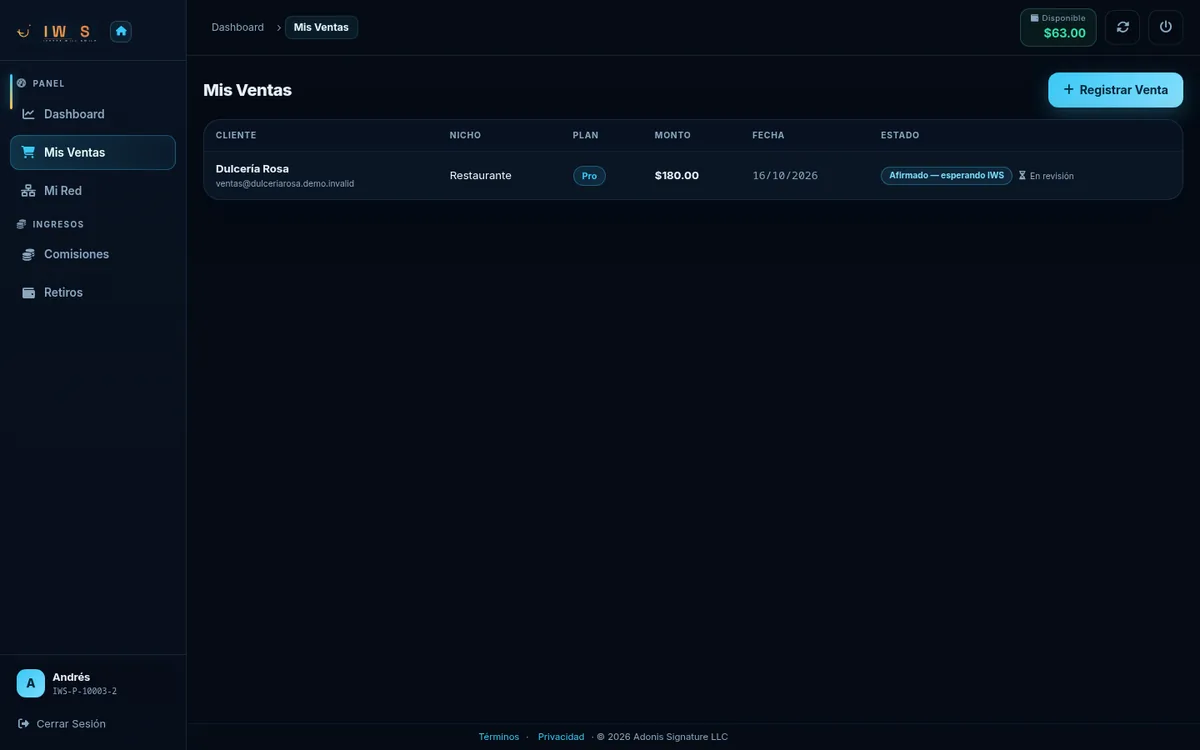Click the email ventas@dulceriarosa.demo.invalid
The height and width of the screenshot is (750, 1200).
(x=285, y=184)
